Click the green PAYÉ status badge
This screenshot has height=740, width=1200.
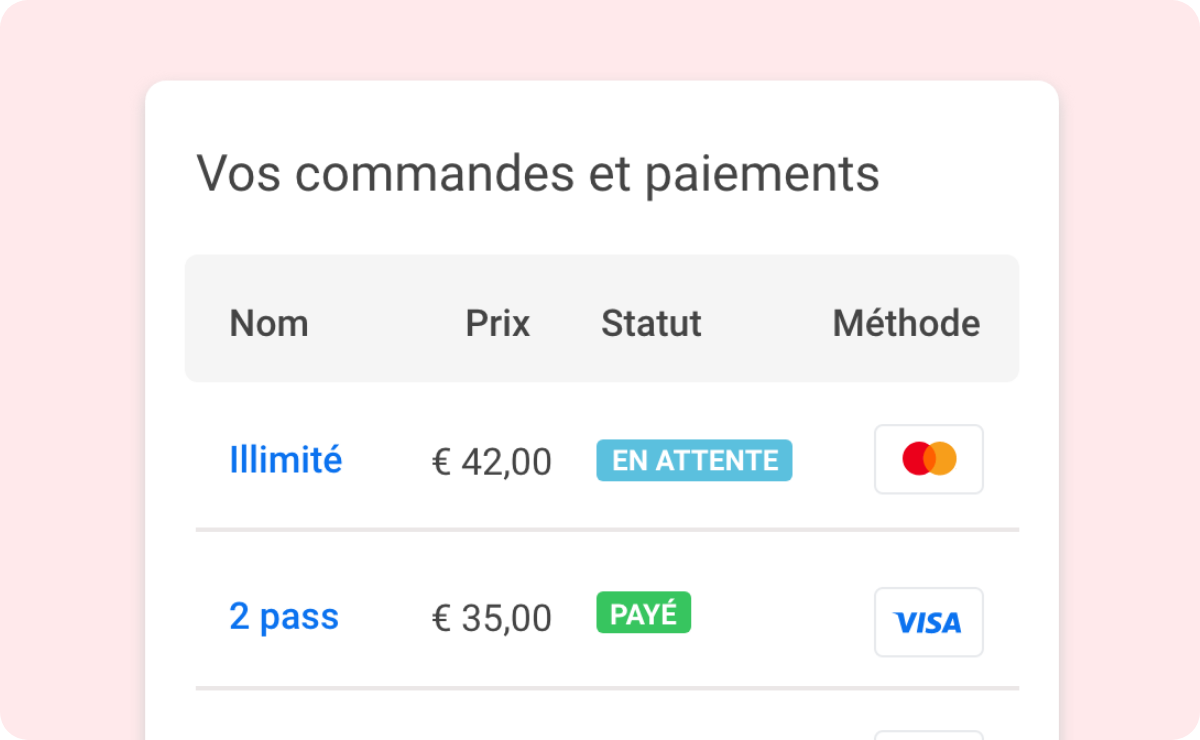click(643, 613)
